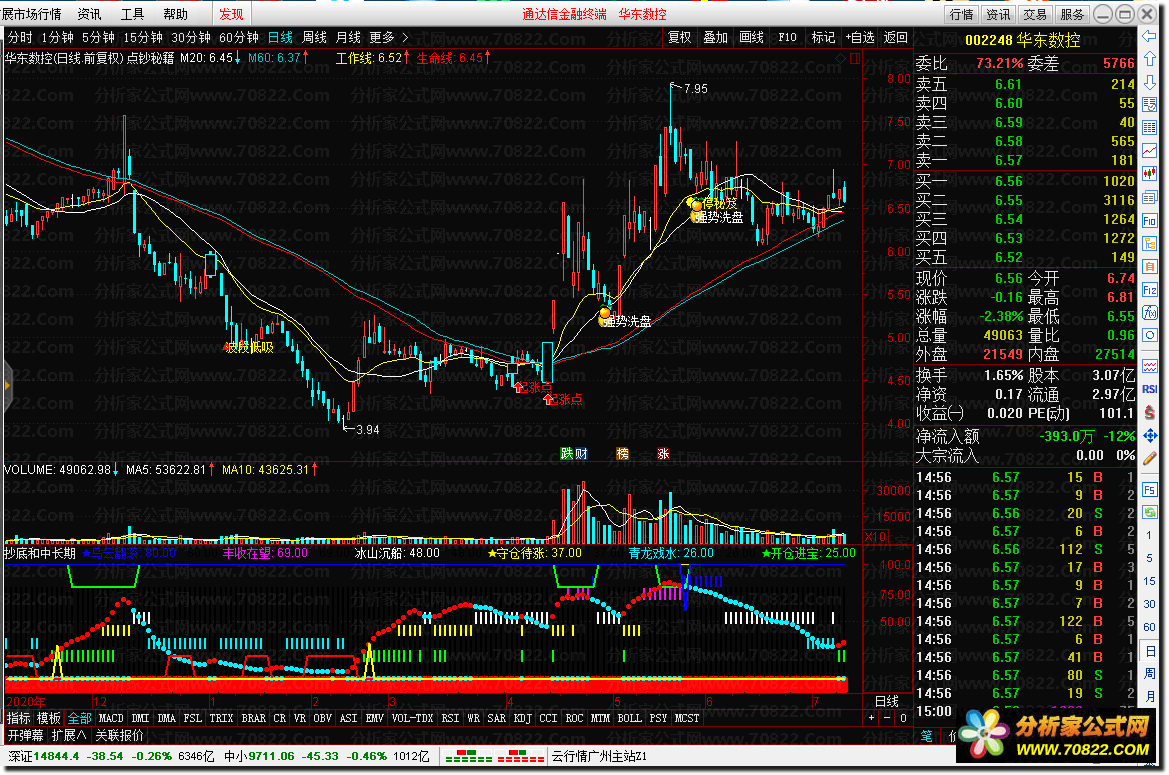Switch to 5分钟 chart period
This screenshot has height=775, width=1169.
(x=98, y=37)
